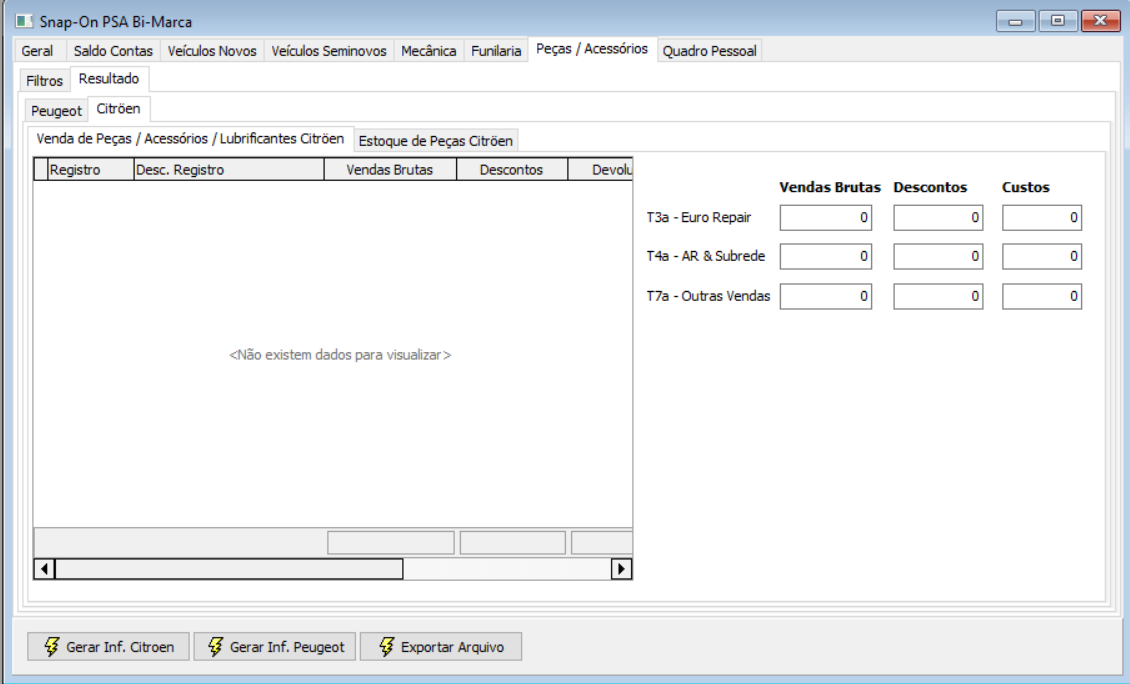Maximize the Snap-On PSA Bi-Marca window

pyautogui.click(x=1057, y=21)
